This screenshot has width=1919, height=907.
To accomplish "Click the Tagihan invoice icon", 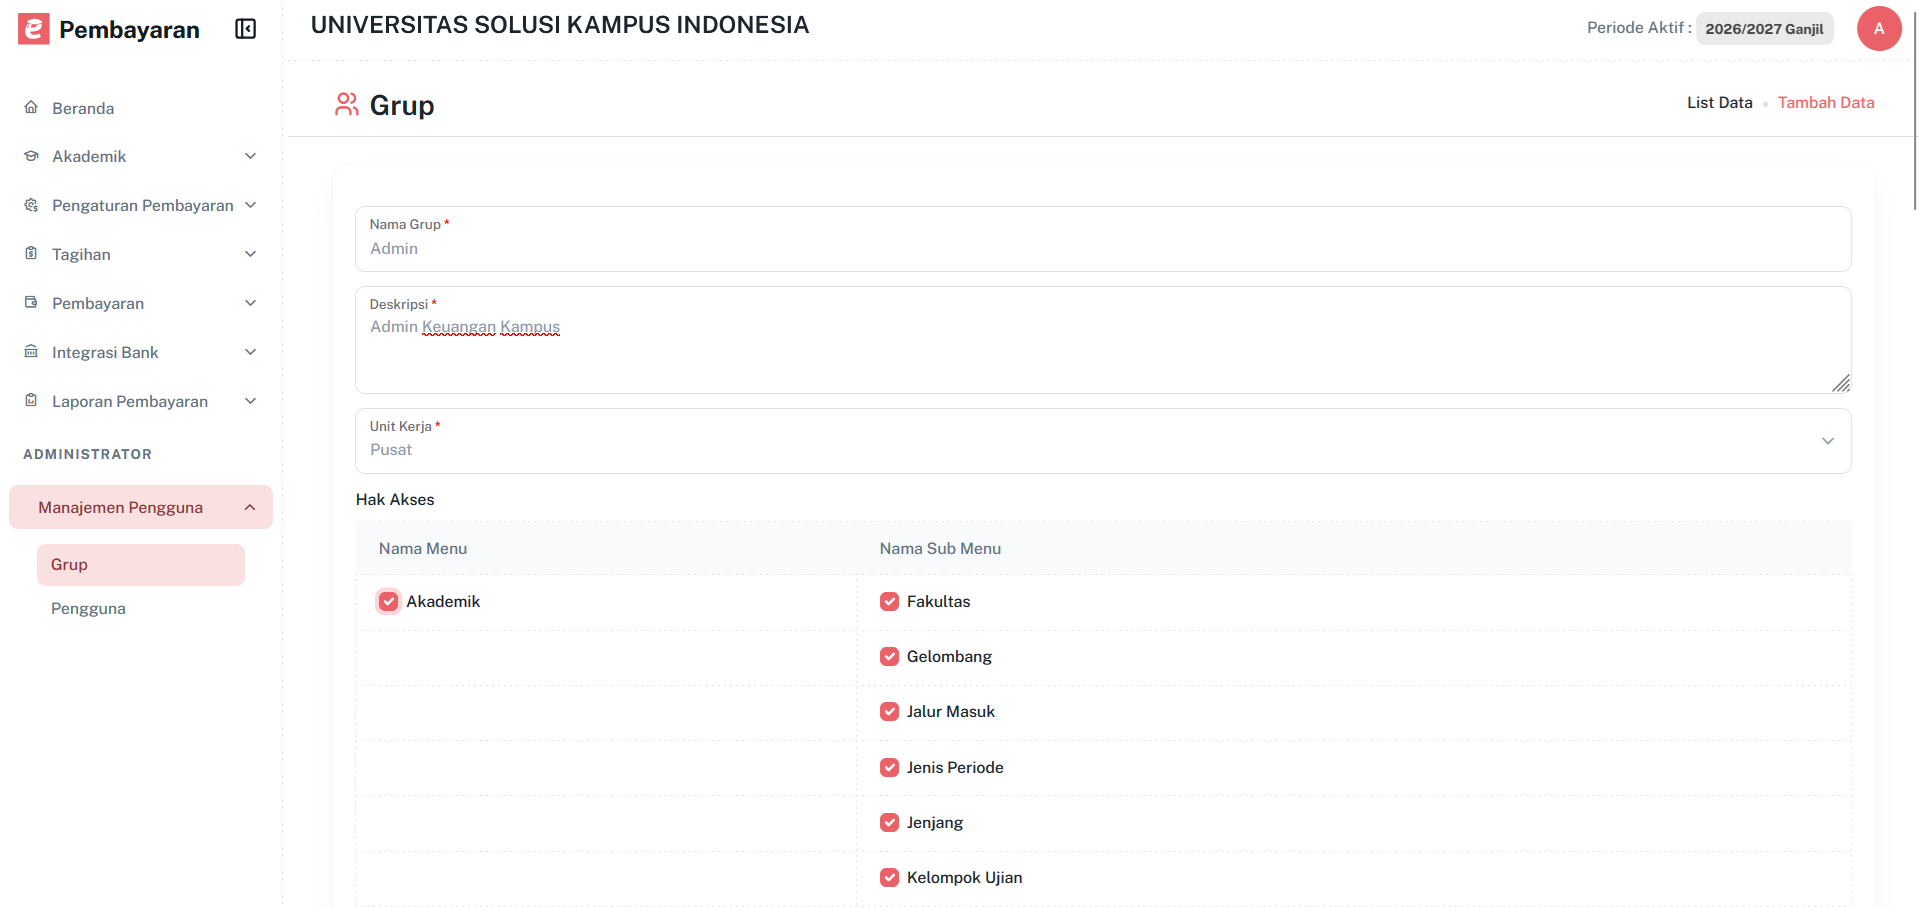I will coord(31,254).
